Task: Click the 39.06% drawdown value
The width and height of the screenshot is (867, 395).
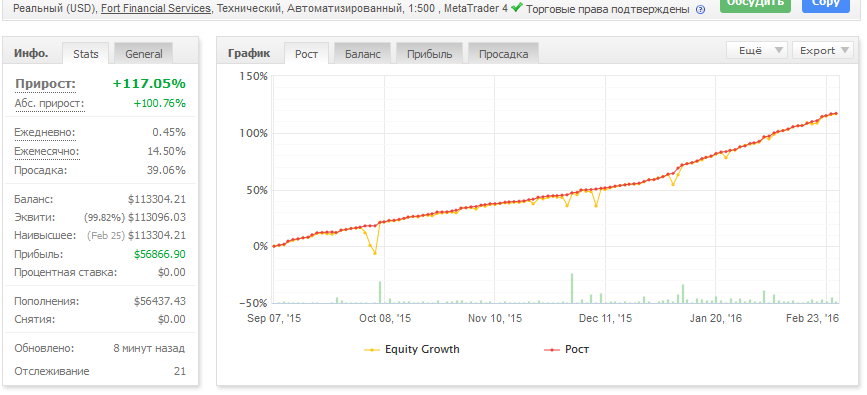Action: click(x=166, y=170)
